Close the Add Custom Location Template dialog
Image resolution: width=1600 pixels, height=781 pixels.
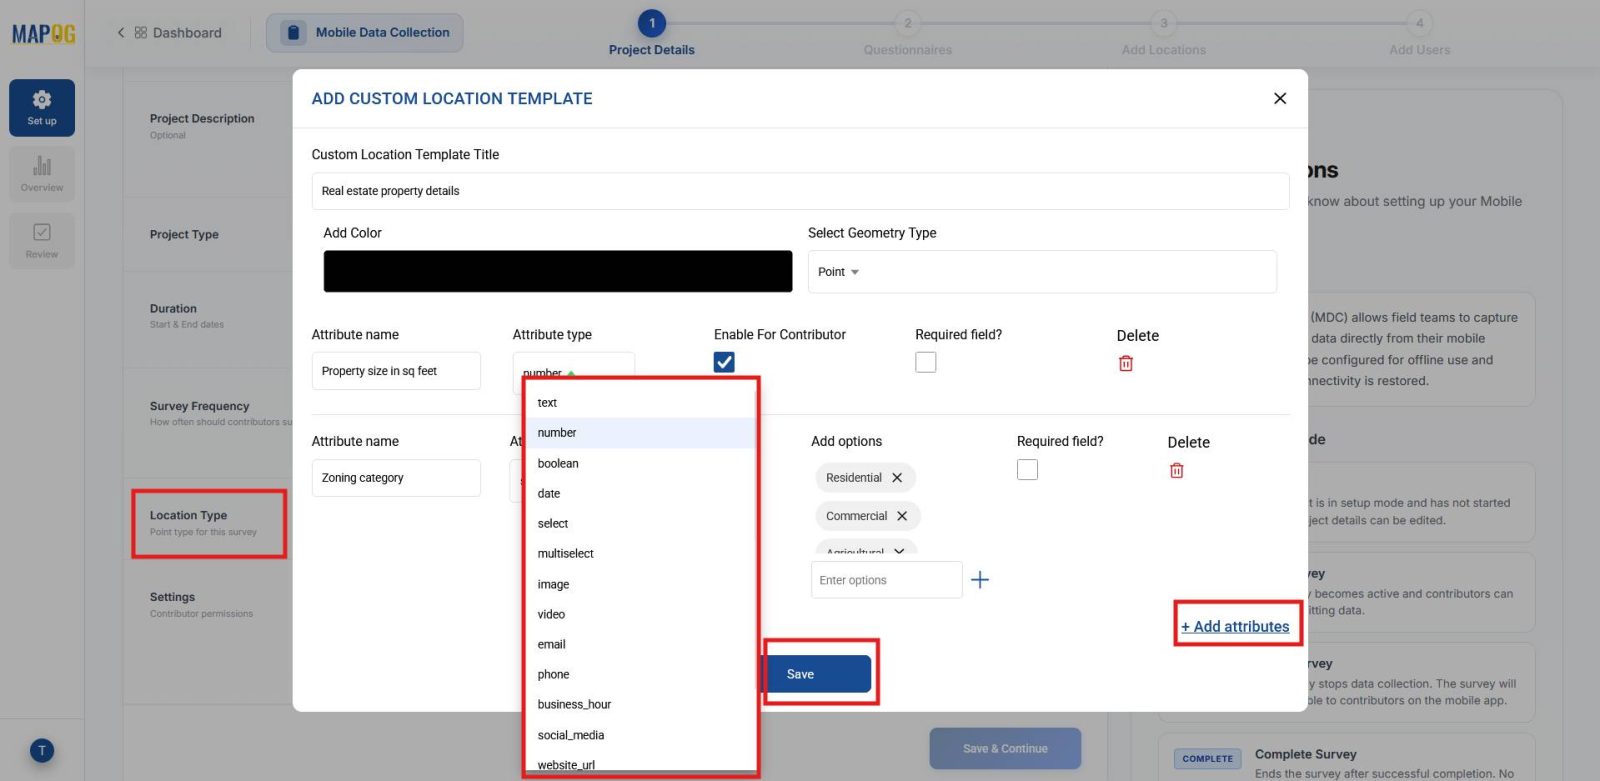tap(1280, 98)
